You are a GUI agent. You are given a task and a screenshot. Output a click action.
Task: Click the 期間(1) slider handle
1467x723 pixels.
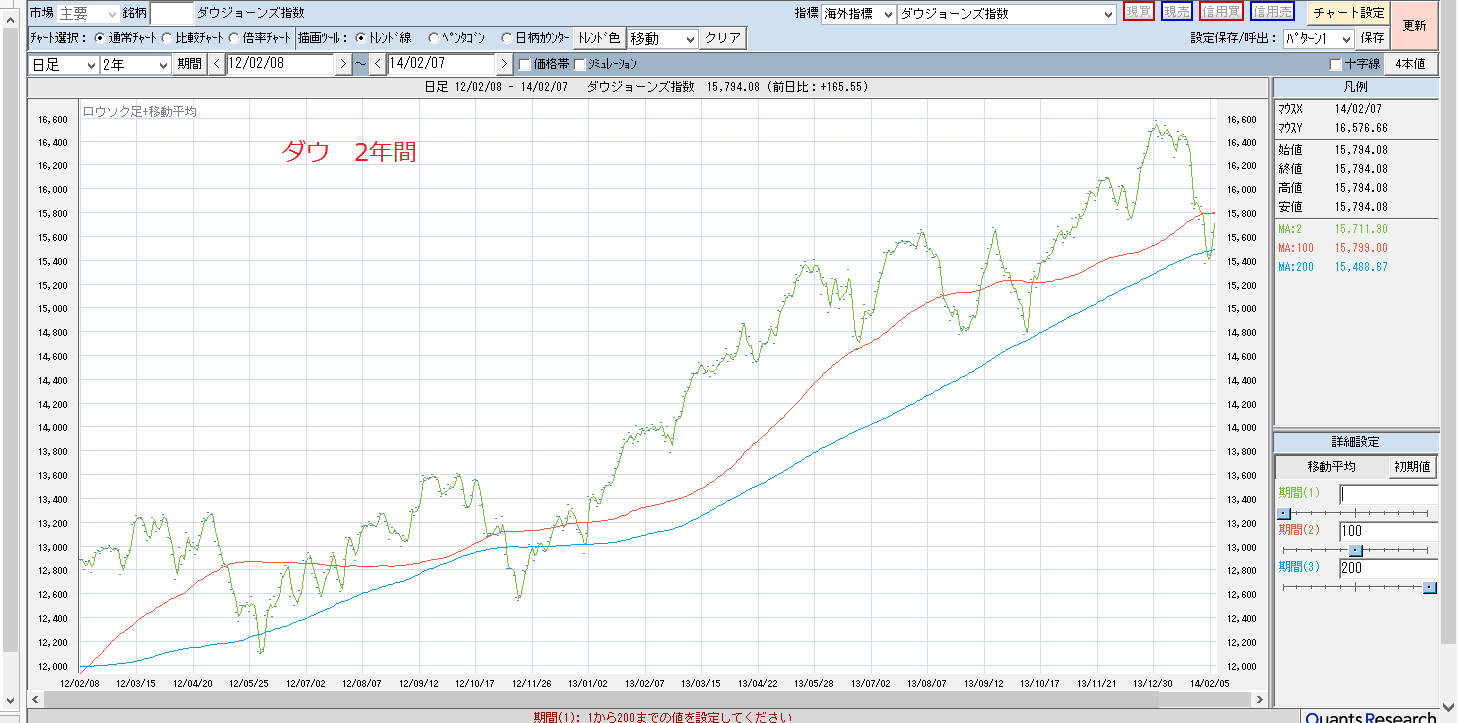pos(1285,513)
